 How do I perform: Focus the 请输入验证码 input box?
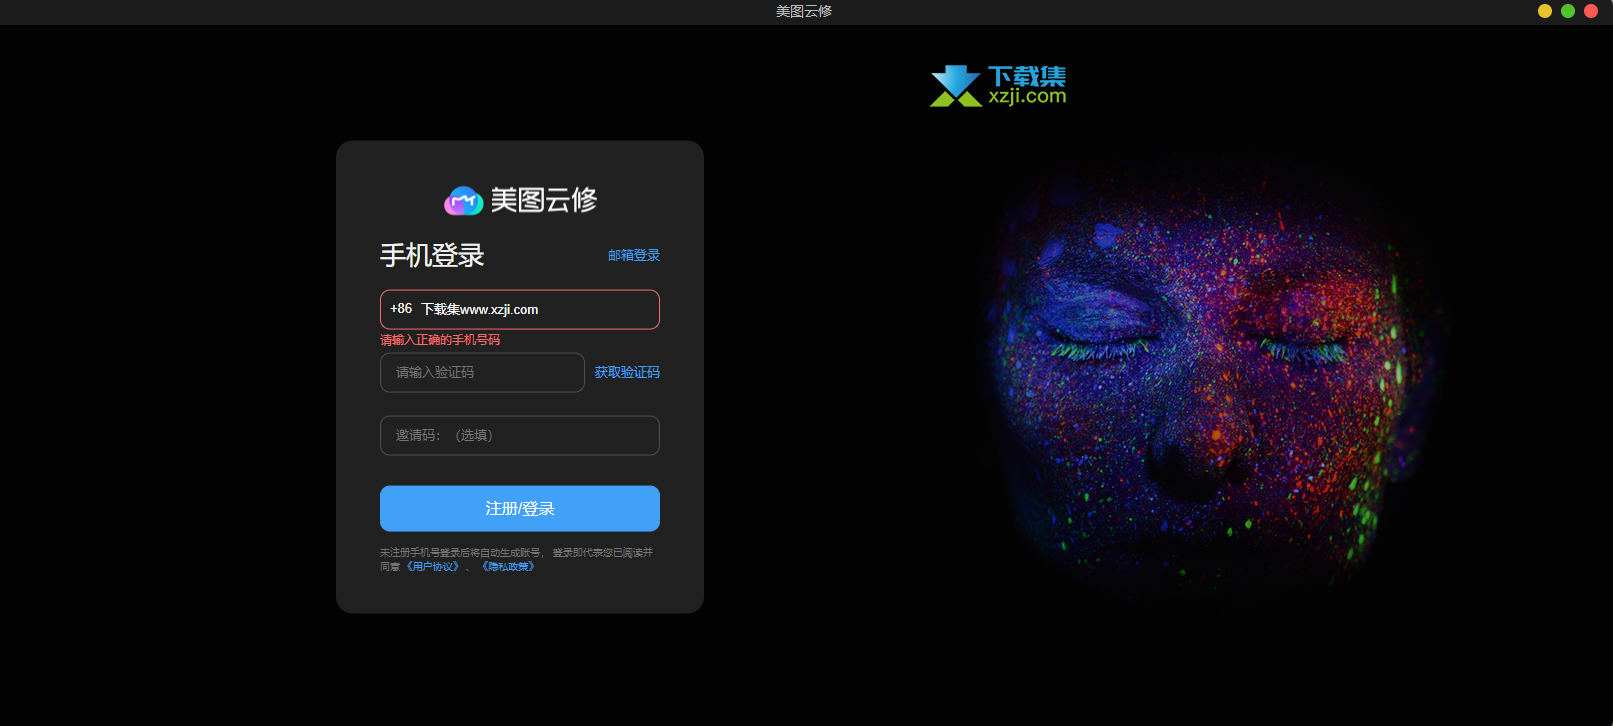point(482,373)
